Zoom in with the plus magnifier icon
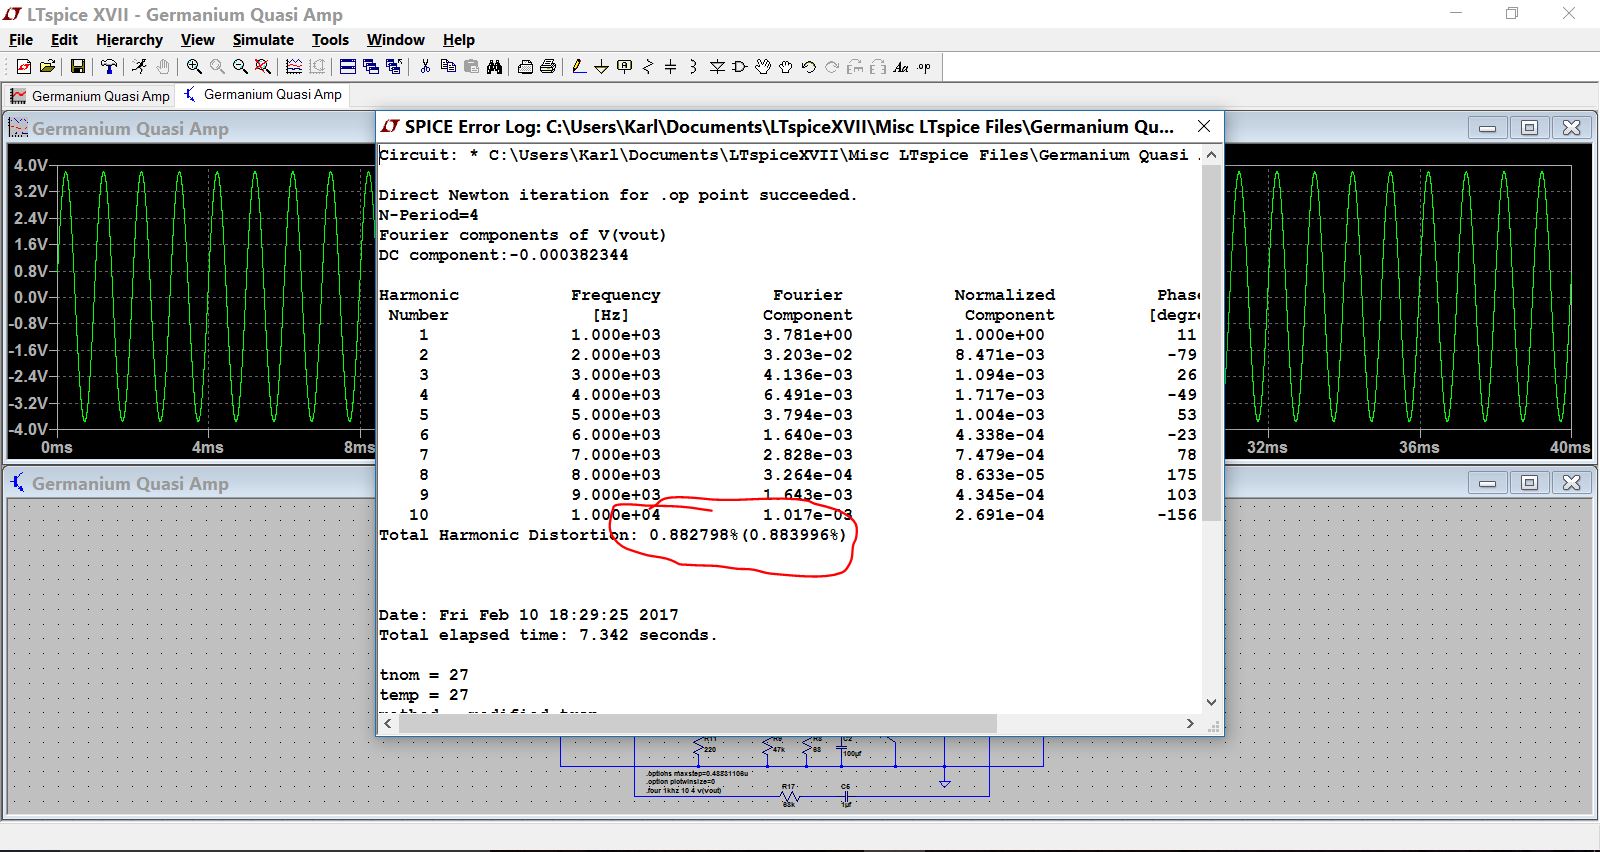The width and height of the screenshot is (1600, 852). (194, 67)
